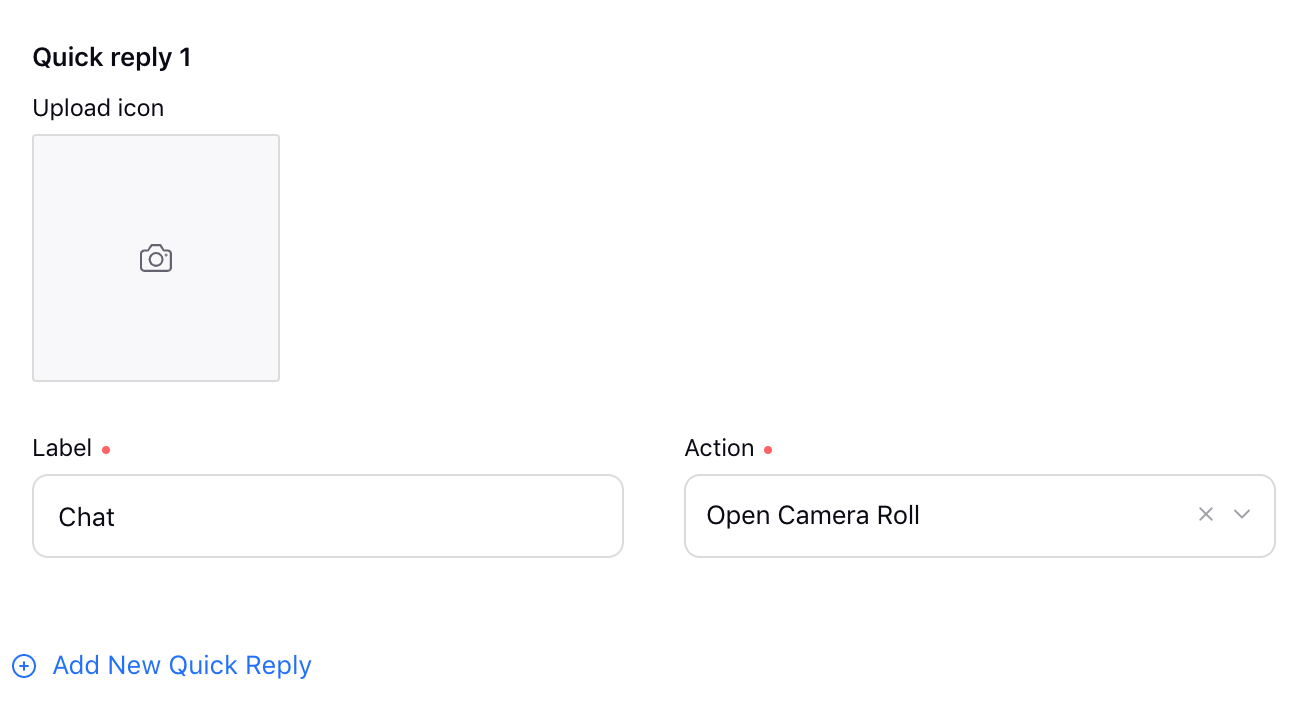Viewport: 1298px width, 720px height.
Task: Click the Open Camera Roll selected value text
Action: point(813,516)
